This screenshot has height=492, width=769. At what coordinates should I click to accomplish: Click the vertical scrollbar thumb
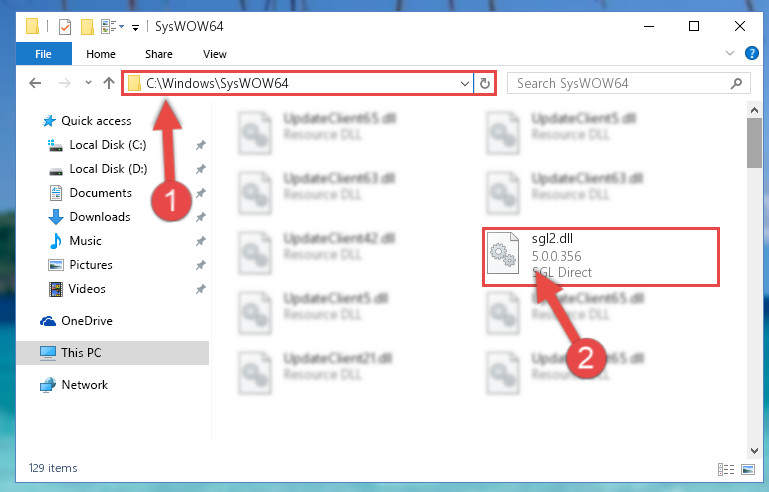(754, 143)
